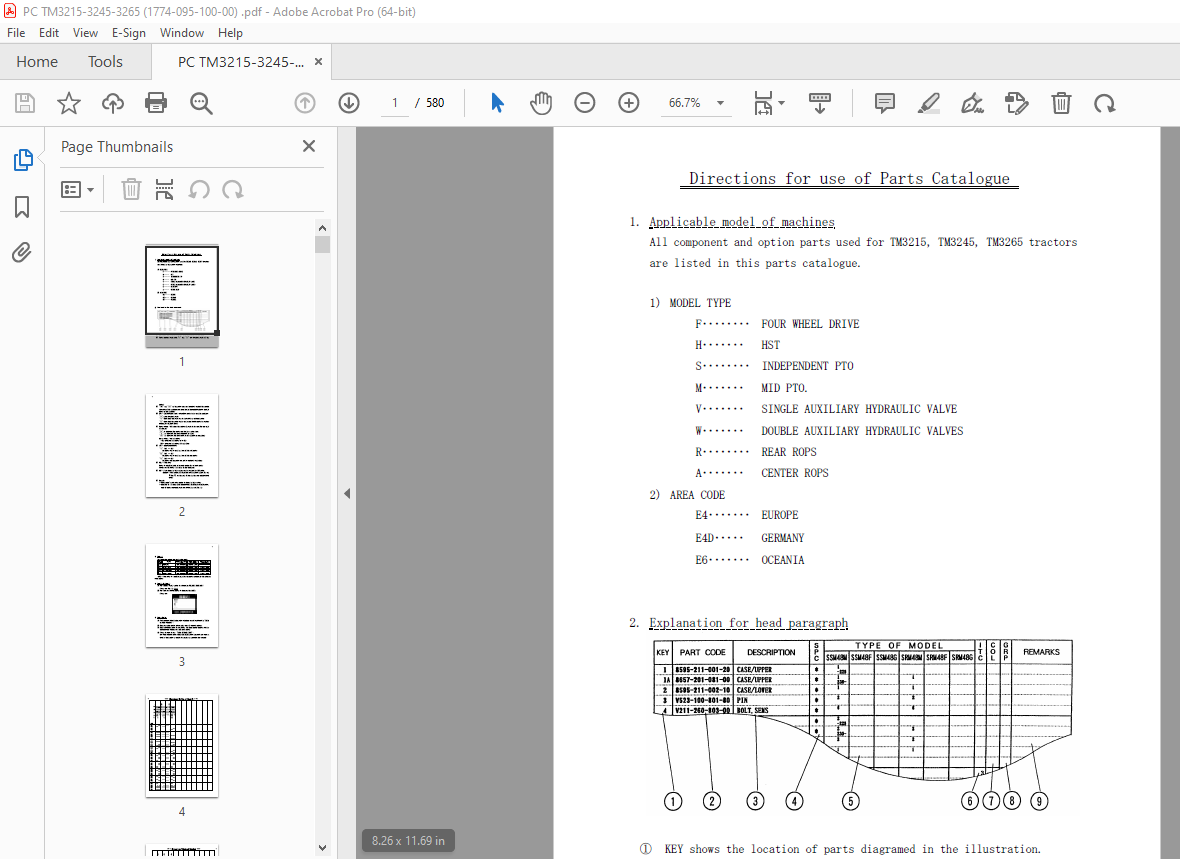Open the Page Thumbnails sidebar icon

tap(23, 160)
